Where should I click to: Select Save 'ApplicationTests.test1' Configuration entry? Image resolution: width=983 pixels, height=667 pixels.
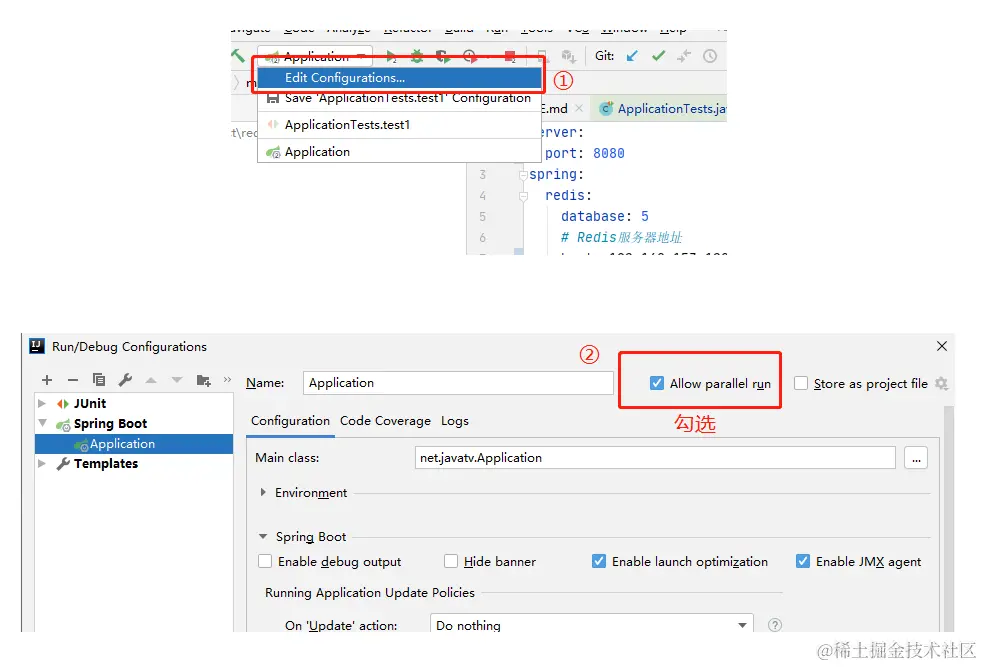click(399, 98)
